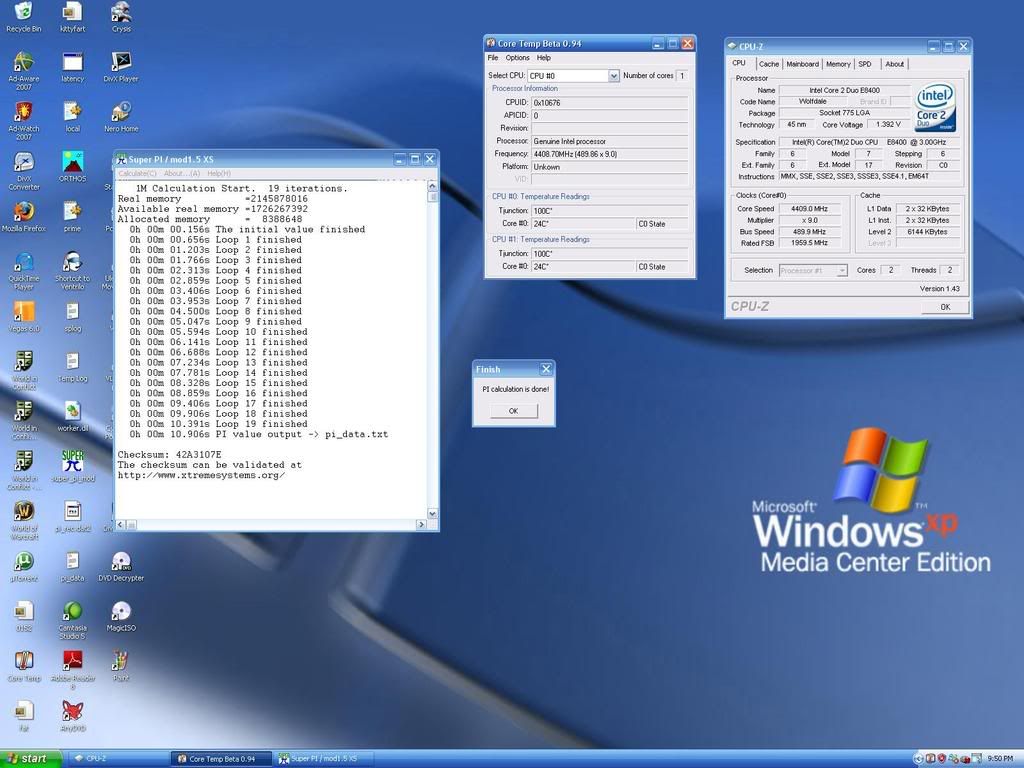
Task: Click the Core Speed value in CPU-Z
Action: (x=809, y=209)
